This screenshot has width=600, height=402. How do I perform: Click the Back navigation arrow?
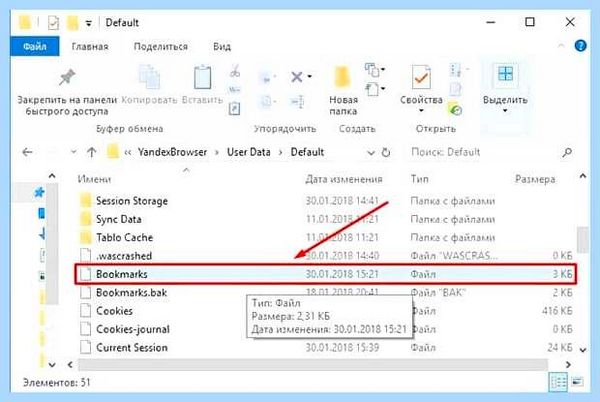27,152
